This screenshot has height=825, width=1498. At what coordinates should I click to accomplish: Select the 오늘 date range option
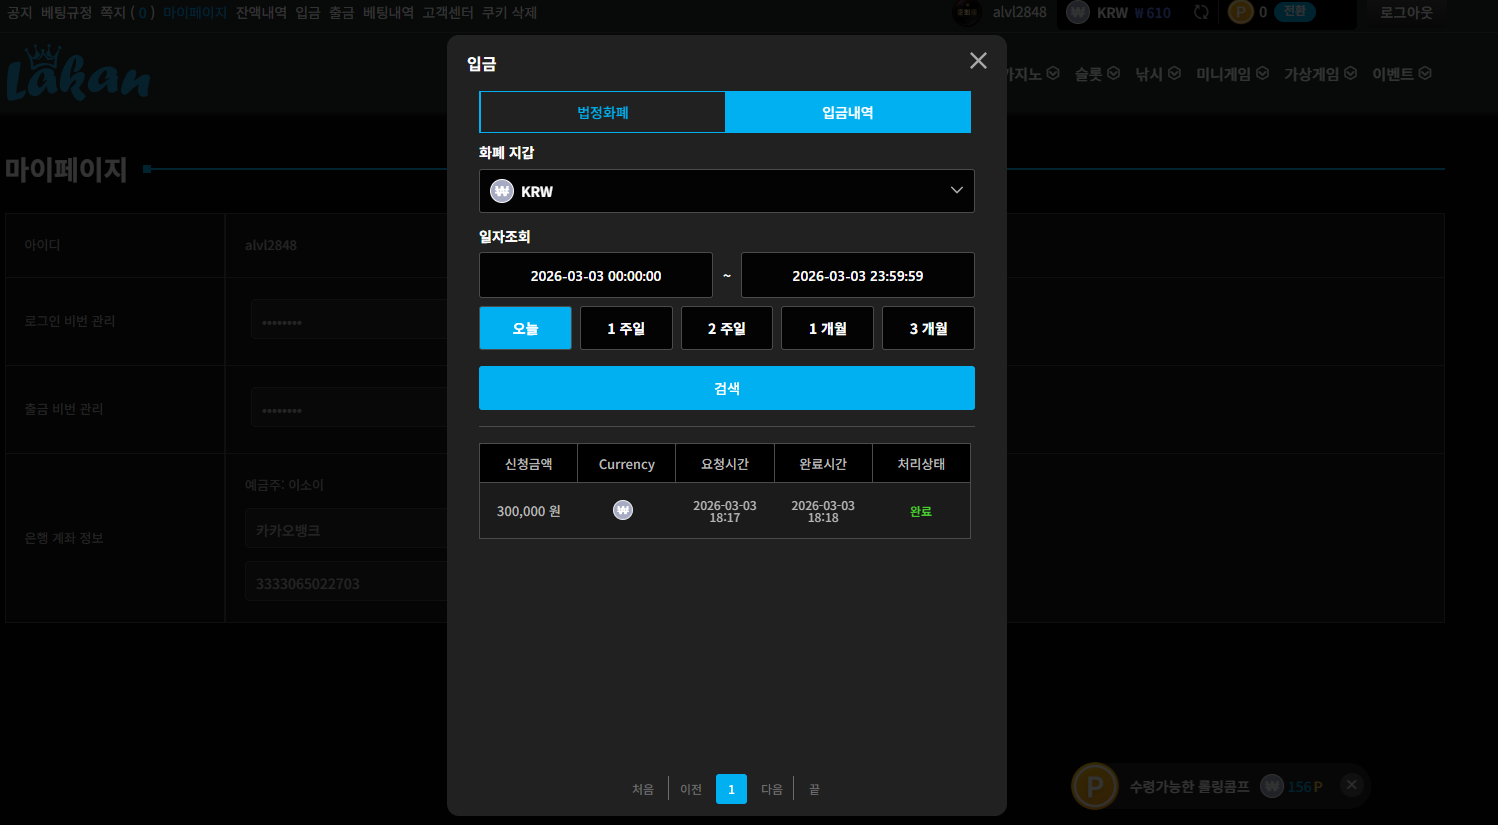[x=525, y=328]
